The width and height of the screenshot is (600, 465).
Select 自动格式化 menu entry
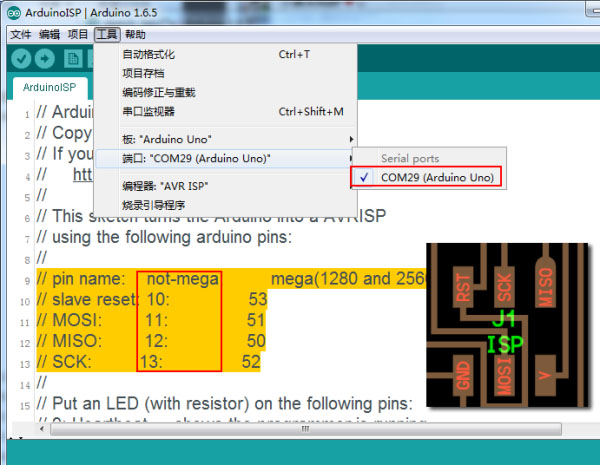point(226,54)
